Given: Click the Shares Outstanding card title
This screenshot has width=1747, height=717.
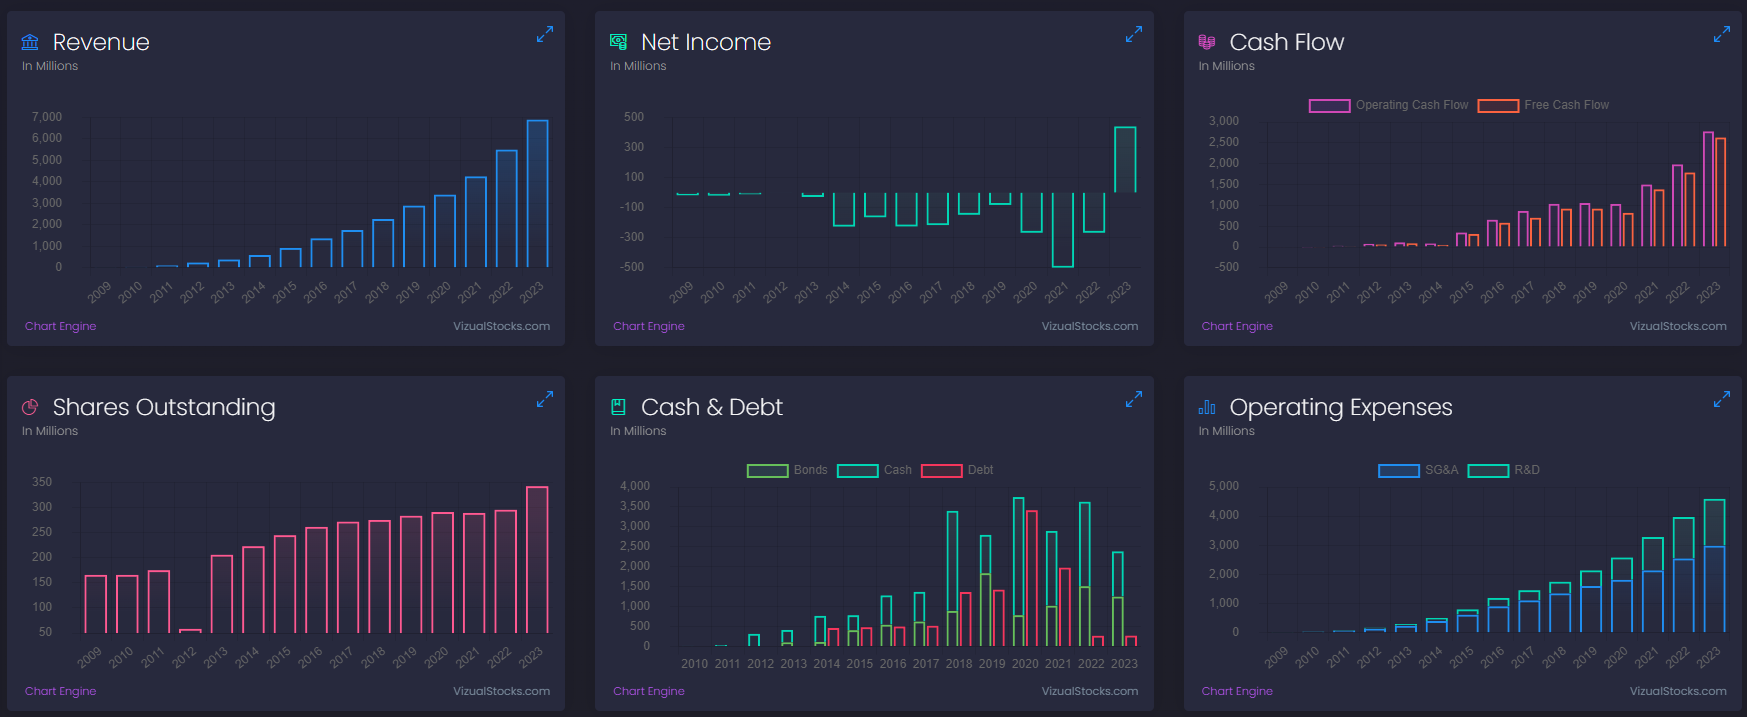Looking at the screenshot, I should (164, 408).
